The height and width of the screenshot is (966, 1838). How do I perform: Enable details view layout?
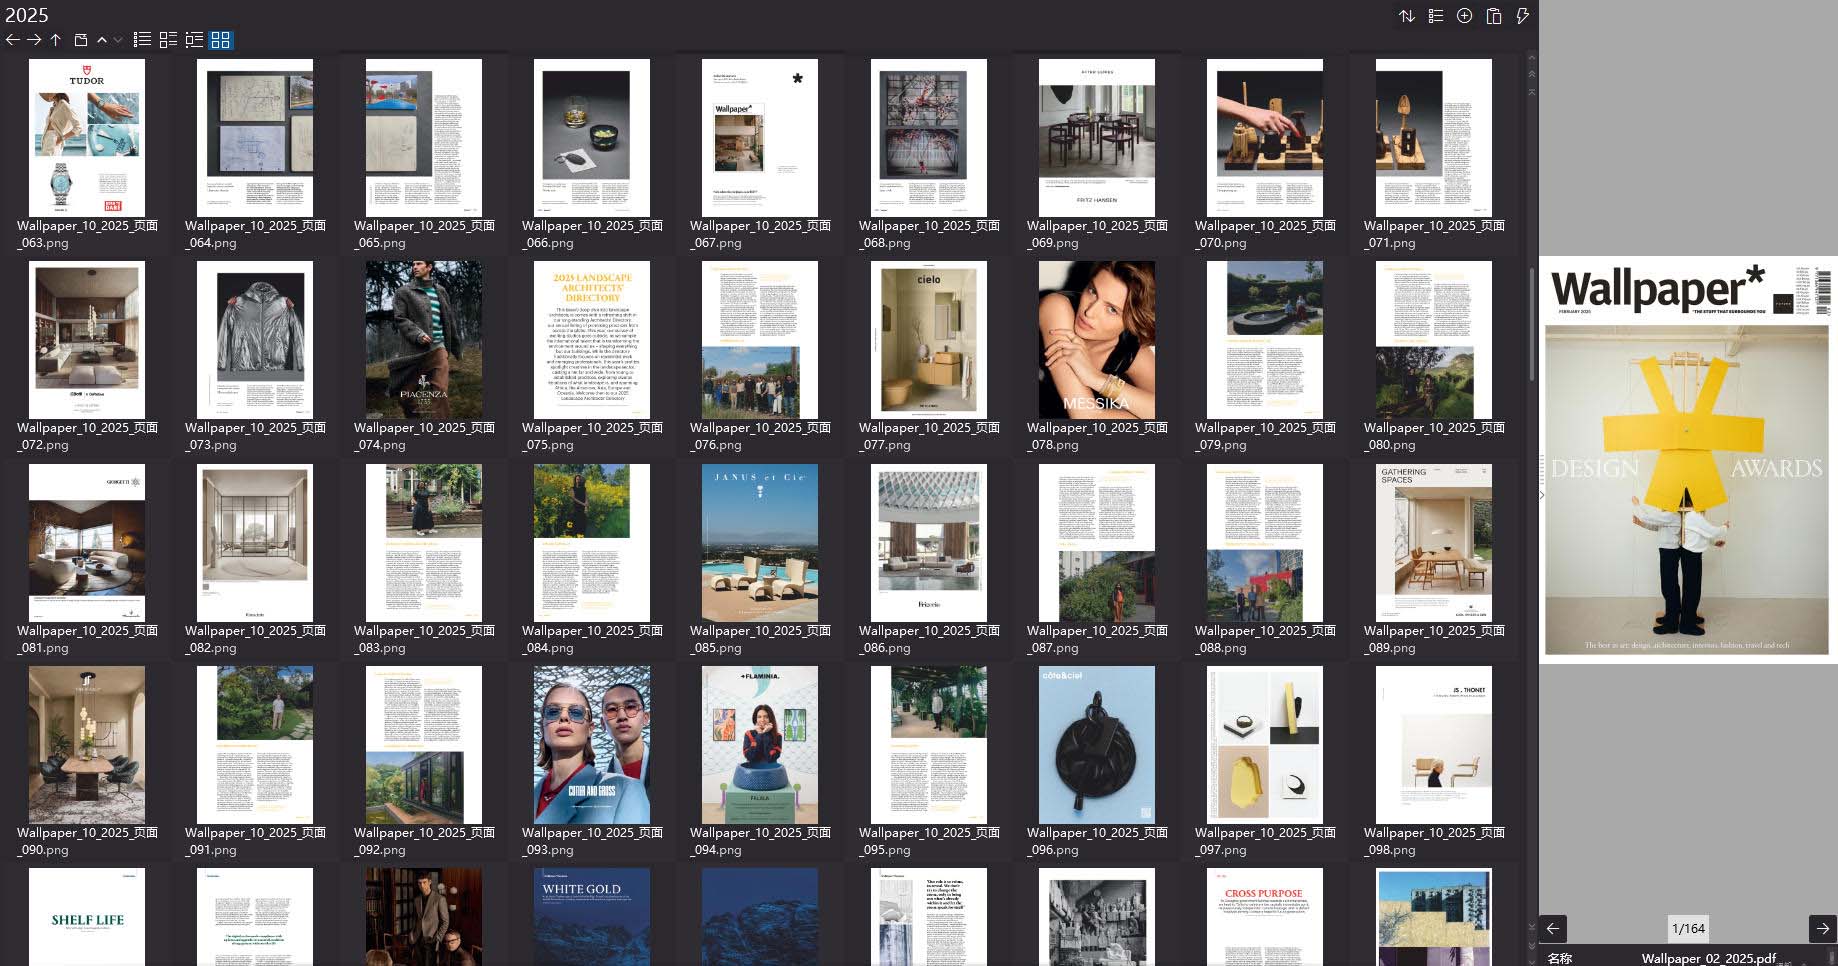tap(168, 40)
